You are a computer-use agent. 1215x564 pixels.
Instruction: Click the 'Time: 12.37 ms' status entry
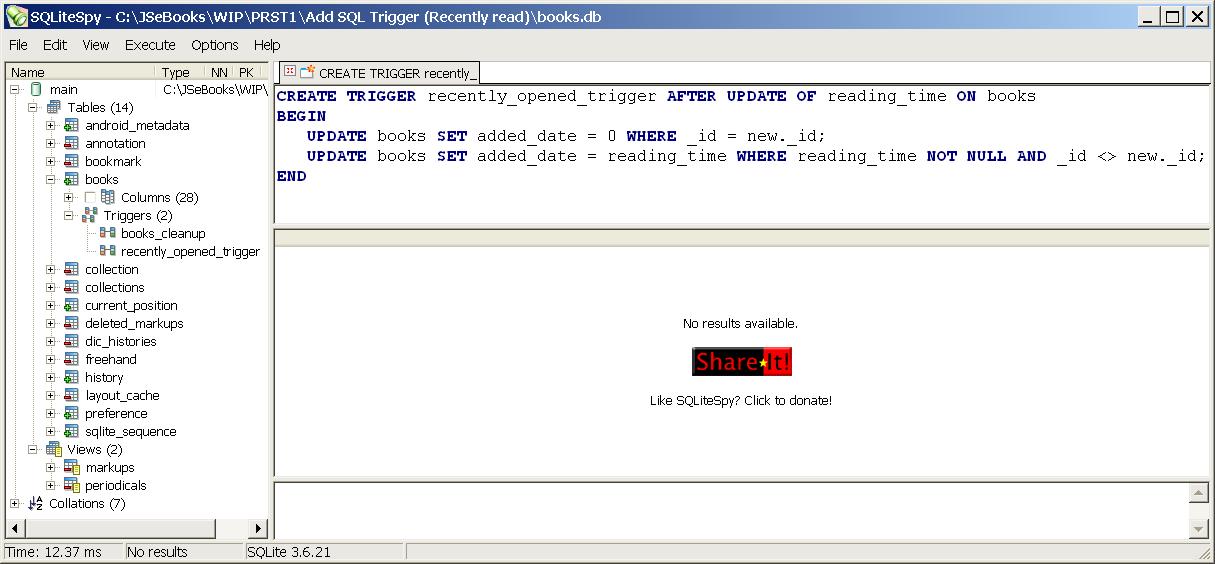(x=63, y=552)
